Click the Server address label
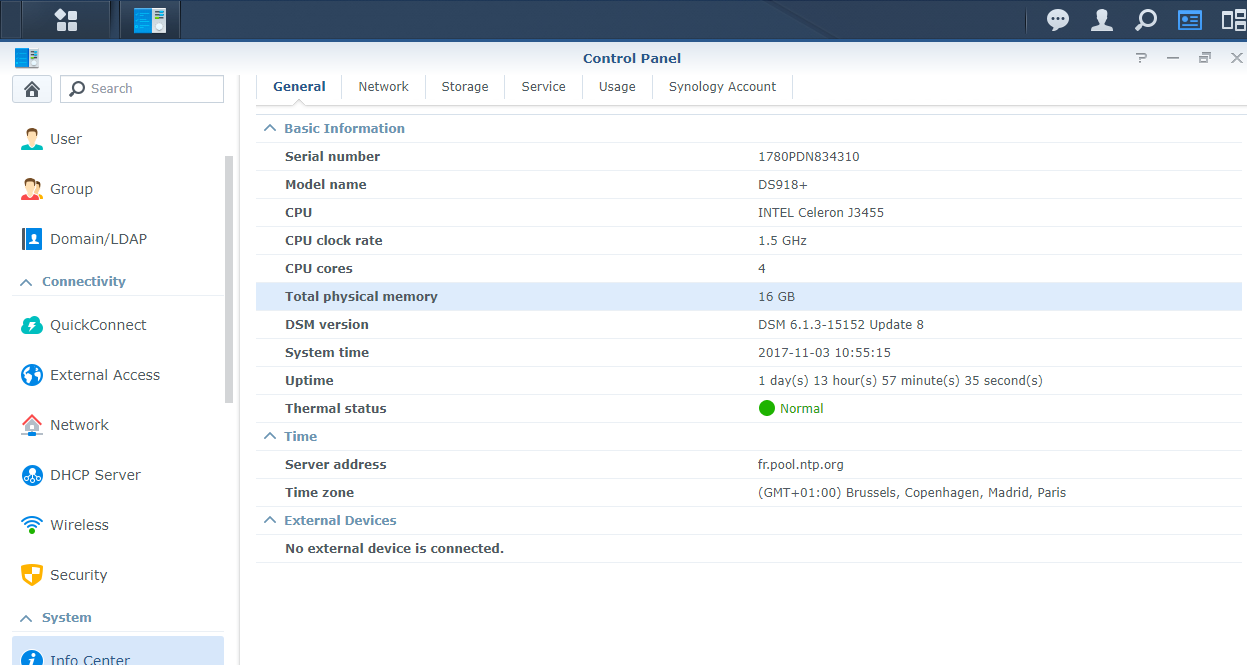 tap(335, 465)
